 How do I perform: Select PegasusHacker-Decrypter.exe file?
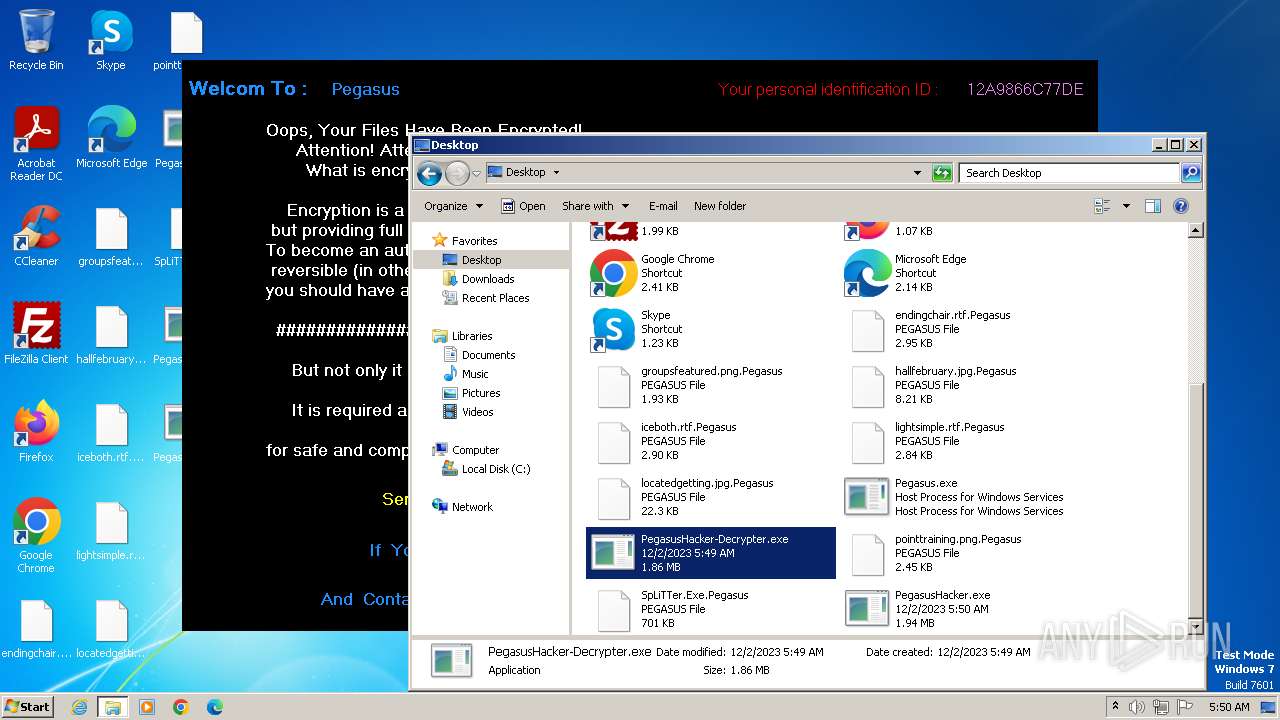coord(711,553)
